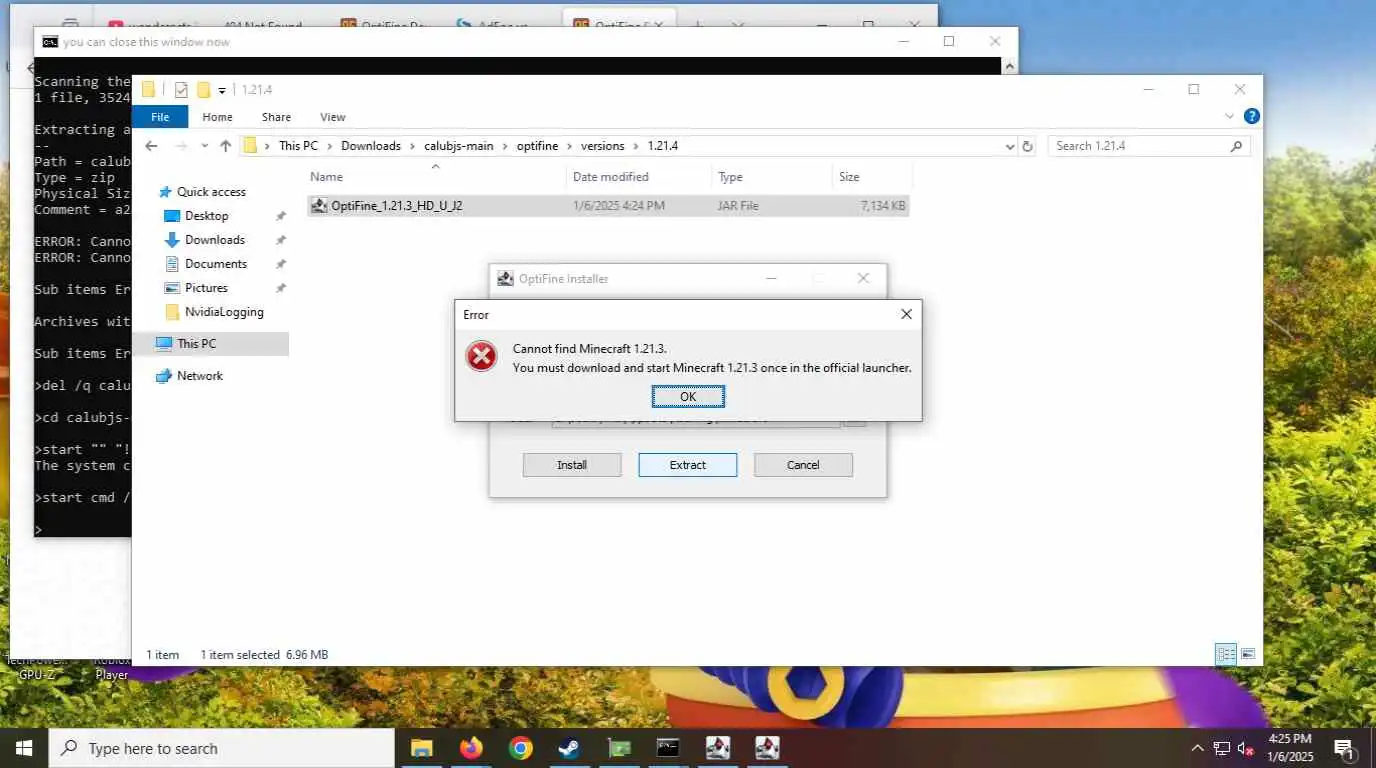This screenshot has width=1376, height=768.
Task: Expand the chevron after This PC breadcrumb
Action: pos(330,146)
